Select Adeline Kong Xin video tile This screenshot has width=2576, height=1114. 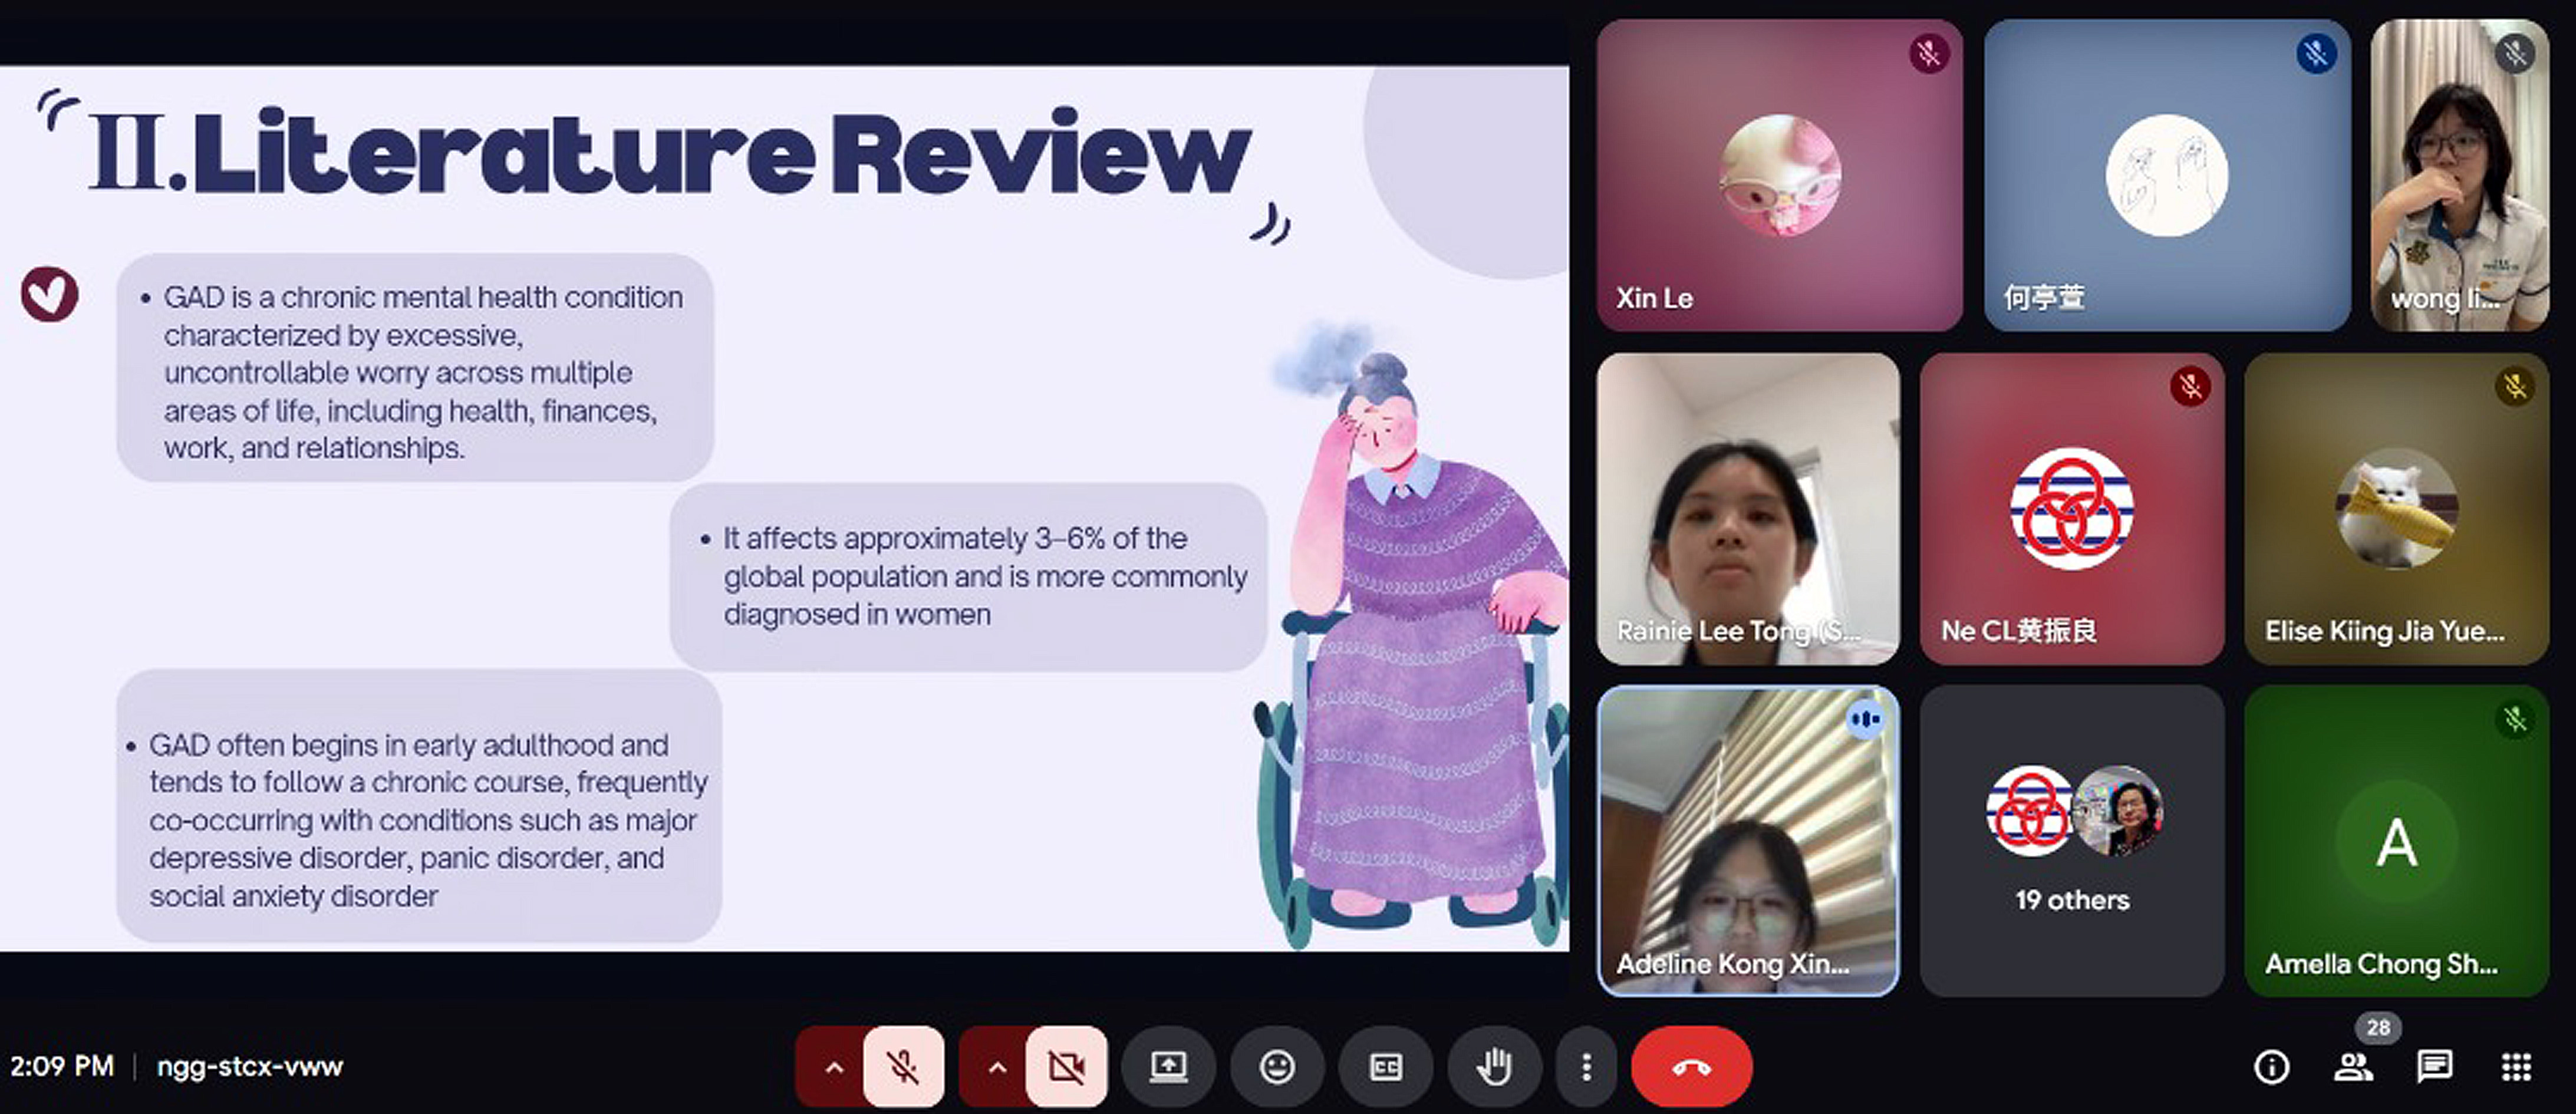point(1747,840)
